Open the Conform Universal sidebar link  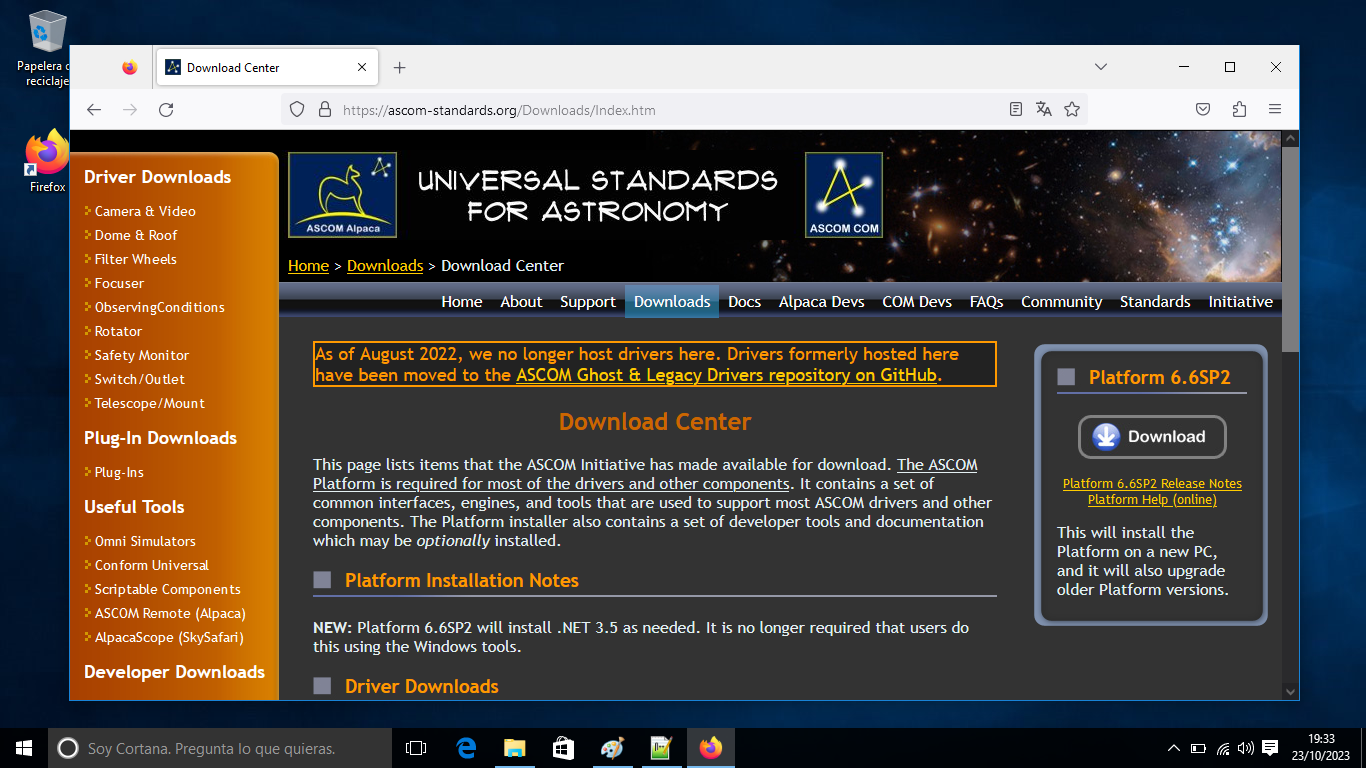click(152, 565)
